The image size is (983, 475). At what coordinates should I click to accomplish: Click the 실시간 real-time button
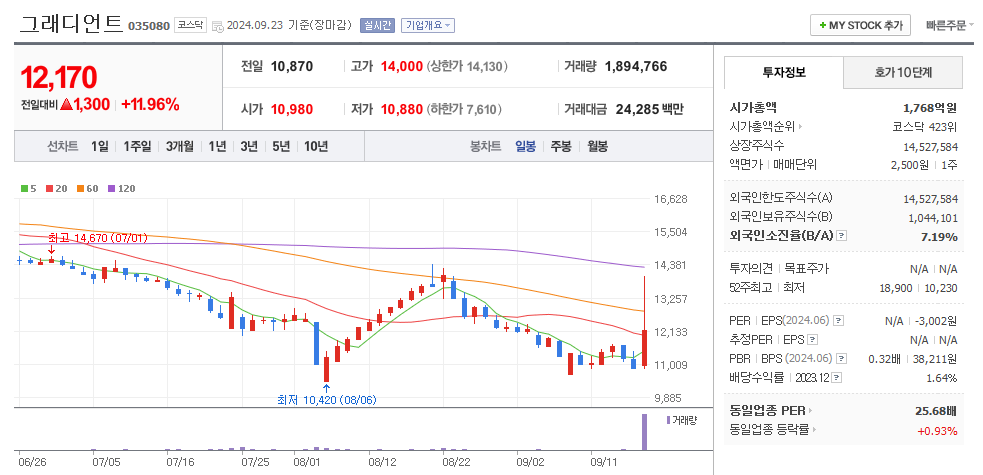point(377,25)
